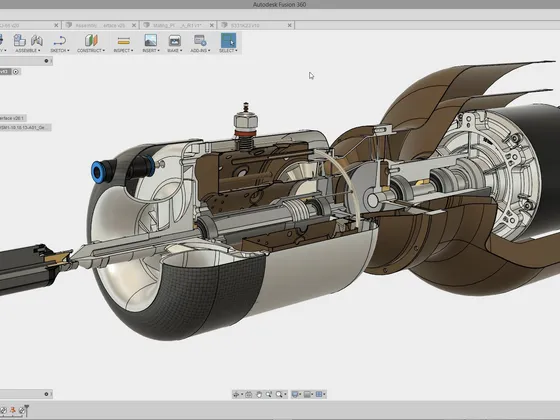
Task: Click the Orbit icon in navigation bar
Action: (x=236, y=394)
